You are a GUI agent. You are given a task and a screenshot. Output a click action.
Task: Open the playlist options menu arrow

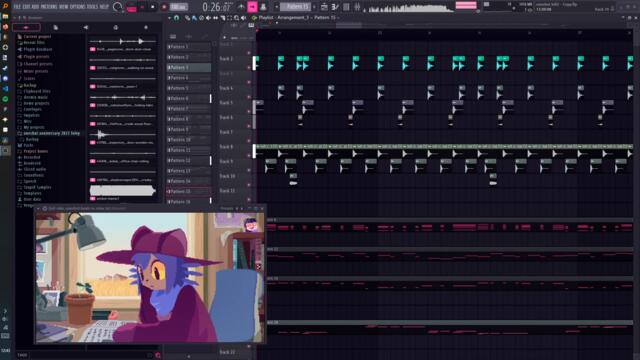tap(169, 18)
